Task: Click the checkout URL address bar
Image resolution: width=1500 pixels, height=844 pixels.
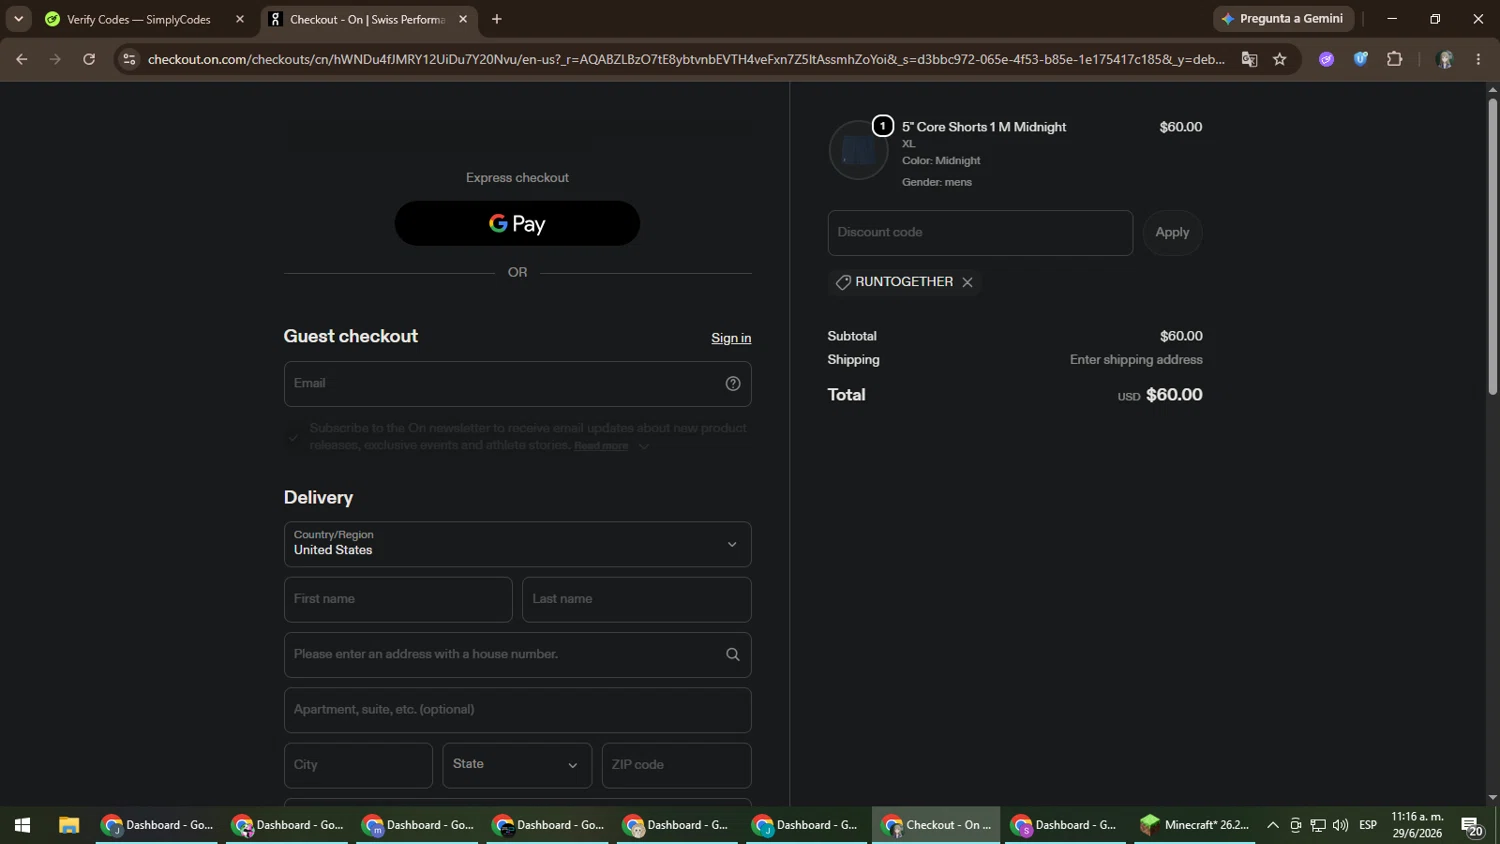Action: coord(686,60)
